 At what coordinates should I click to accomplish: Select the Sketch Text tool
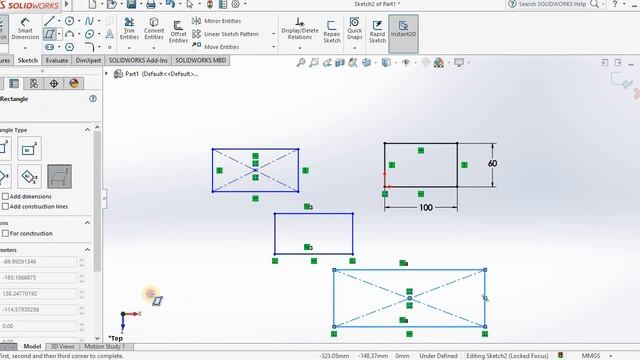coord(109,34)
